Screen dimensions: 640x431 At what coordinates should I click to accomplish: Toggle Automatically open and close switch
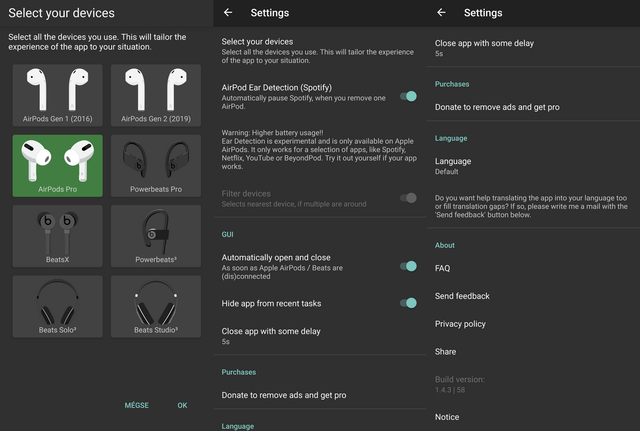(408, 266)
